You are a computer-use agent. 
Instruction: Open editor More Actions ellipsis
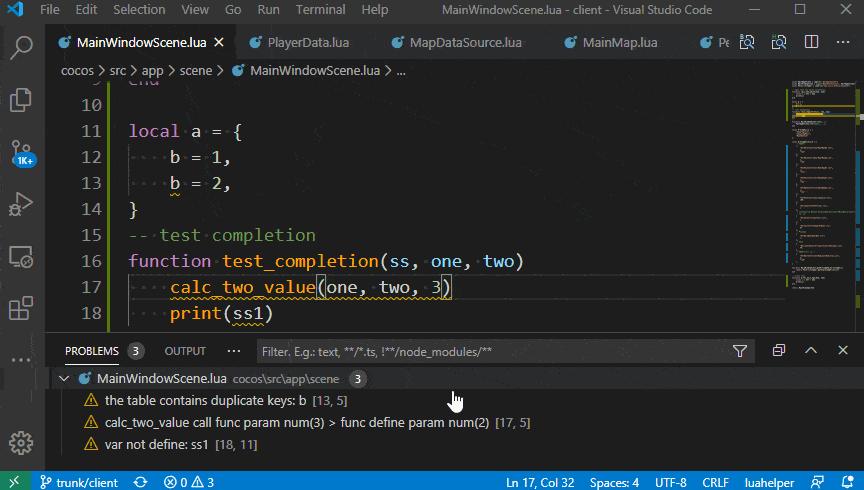[843, 42]
